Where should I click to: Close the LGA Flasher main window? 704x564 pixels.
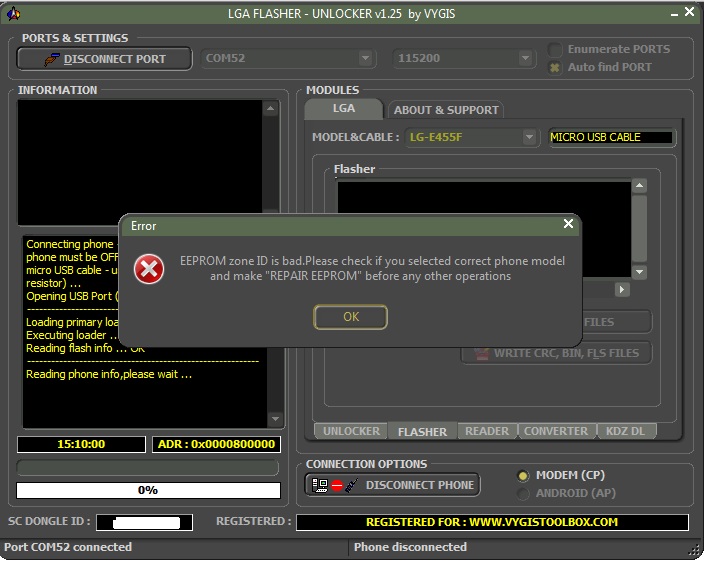(x=689, y=12)
